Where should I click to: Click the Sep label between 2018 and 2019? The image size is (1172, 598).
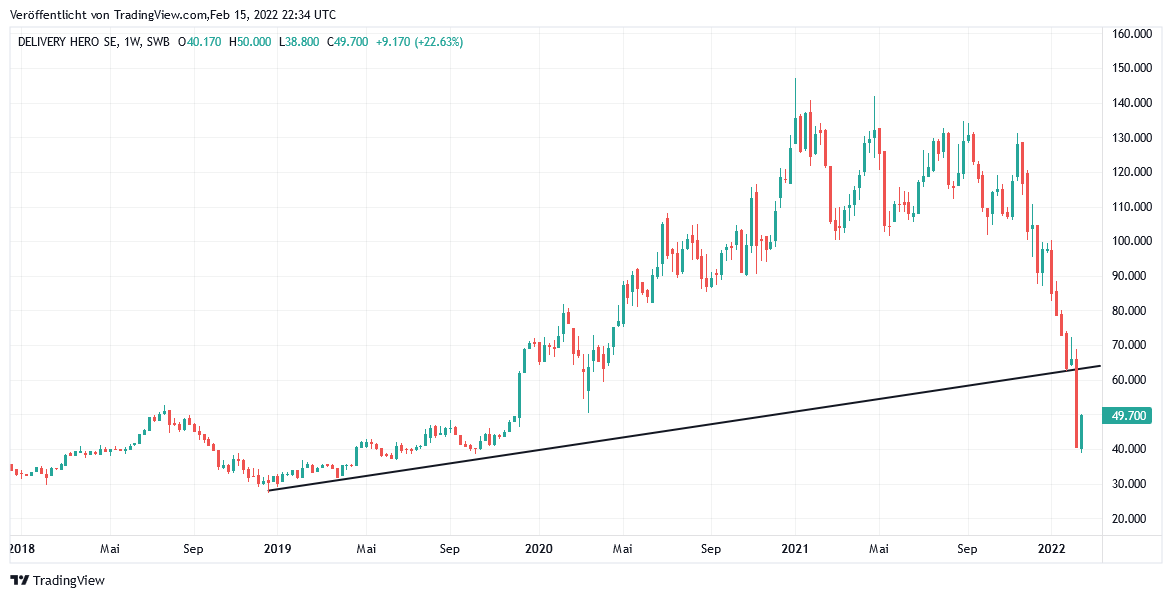coord(194,549)
